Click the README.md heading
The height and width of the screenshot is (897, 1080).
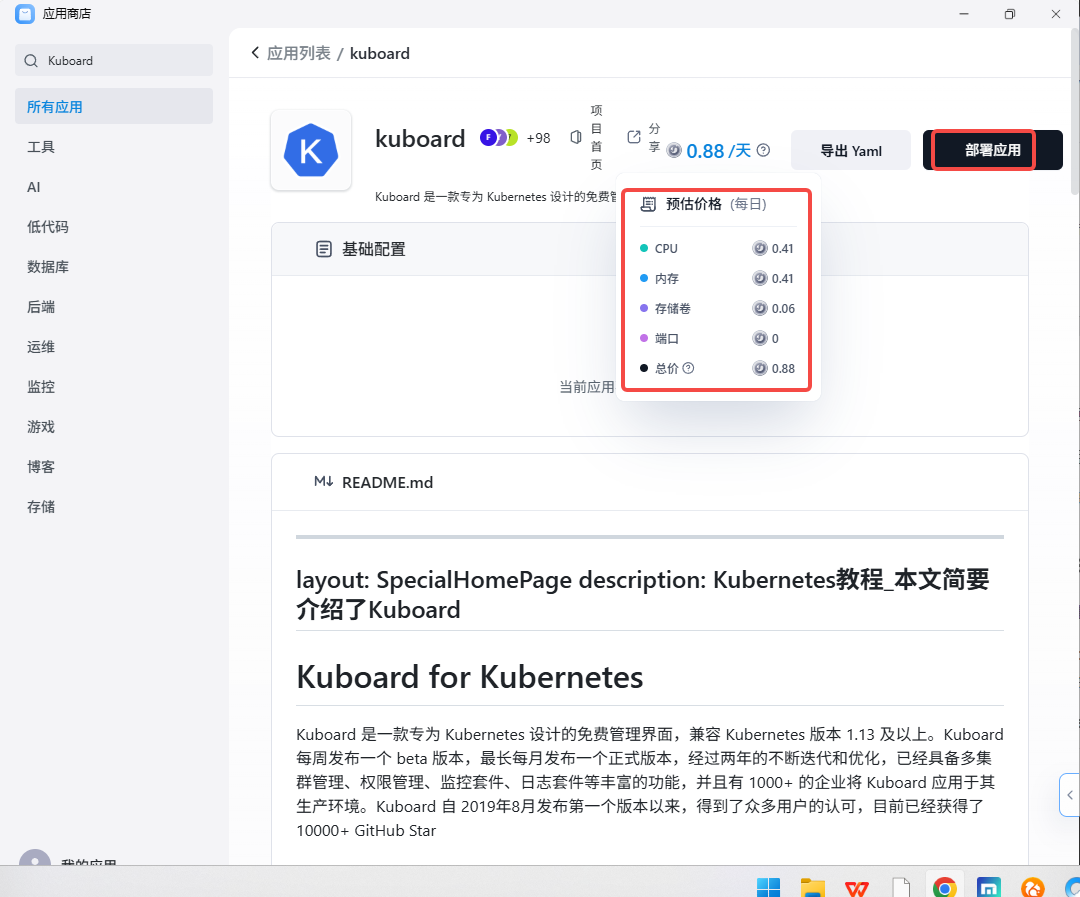[387, 482]
